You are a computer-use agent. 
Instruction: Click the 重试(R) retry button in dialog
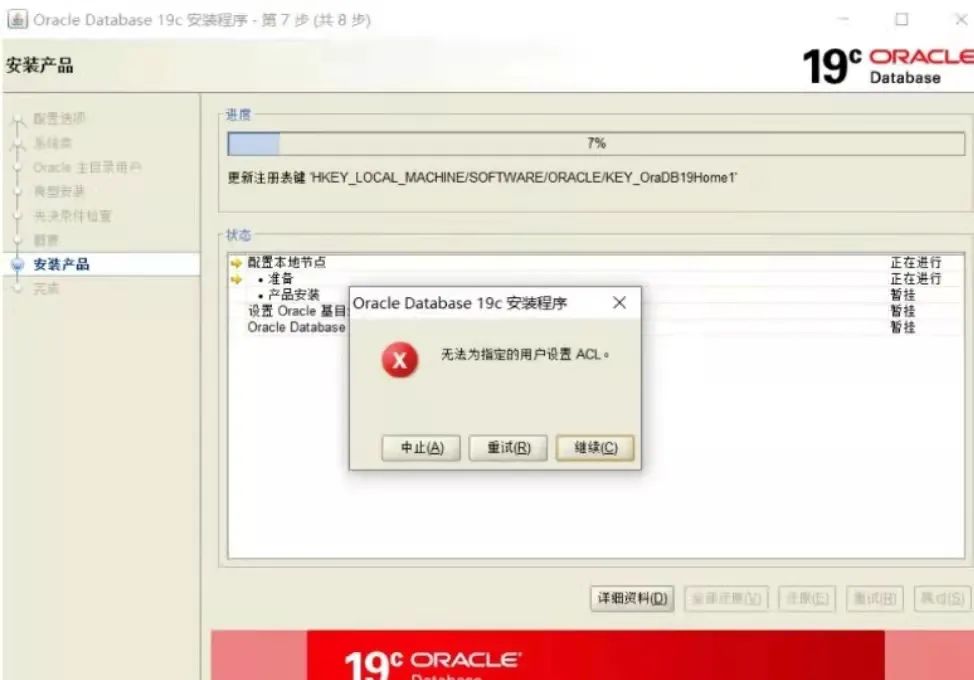pyautogui.click(x=508, y=448)
